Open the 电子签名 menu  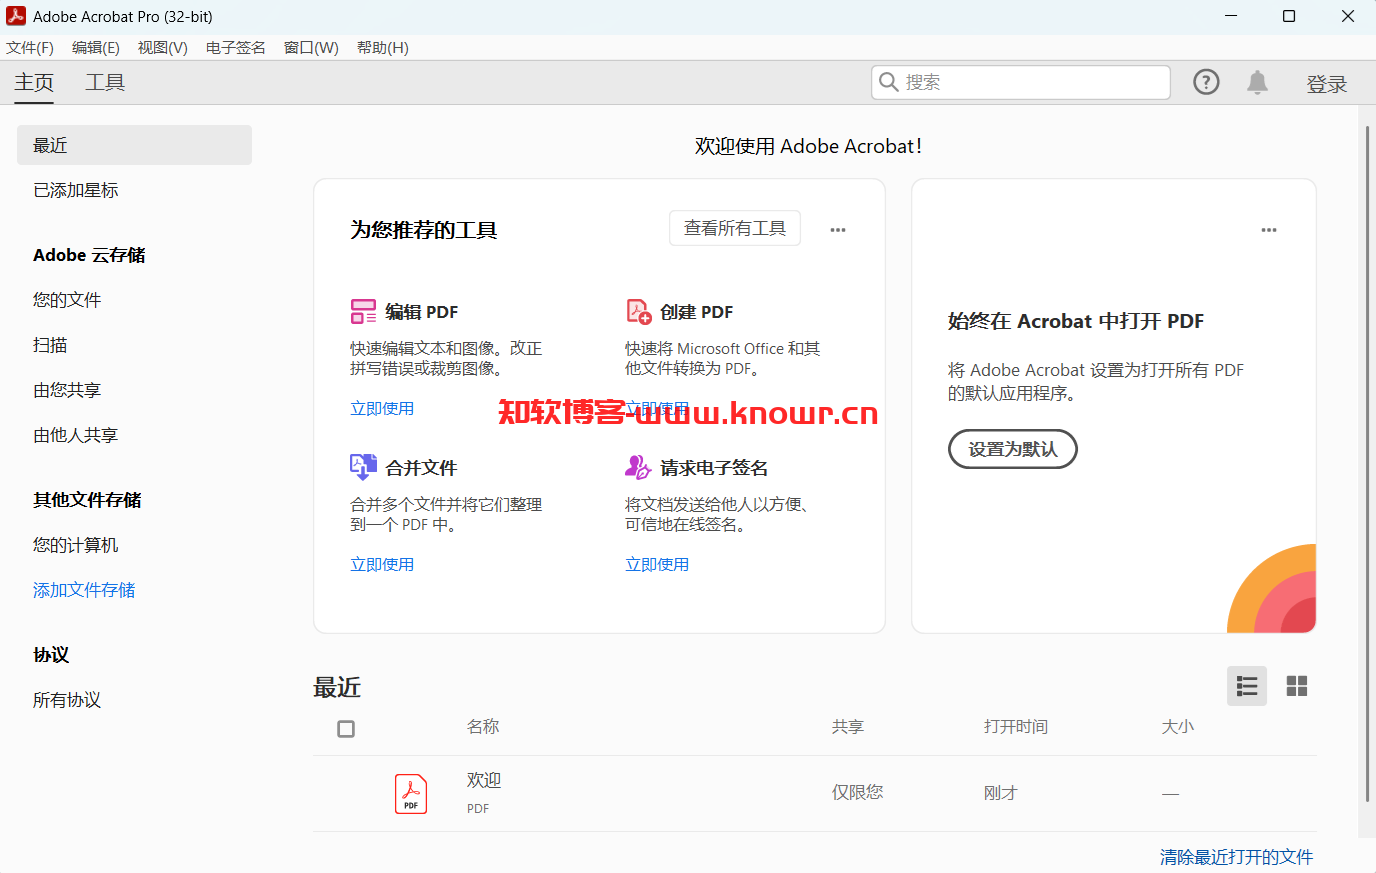[x=236, y=48]
